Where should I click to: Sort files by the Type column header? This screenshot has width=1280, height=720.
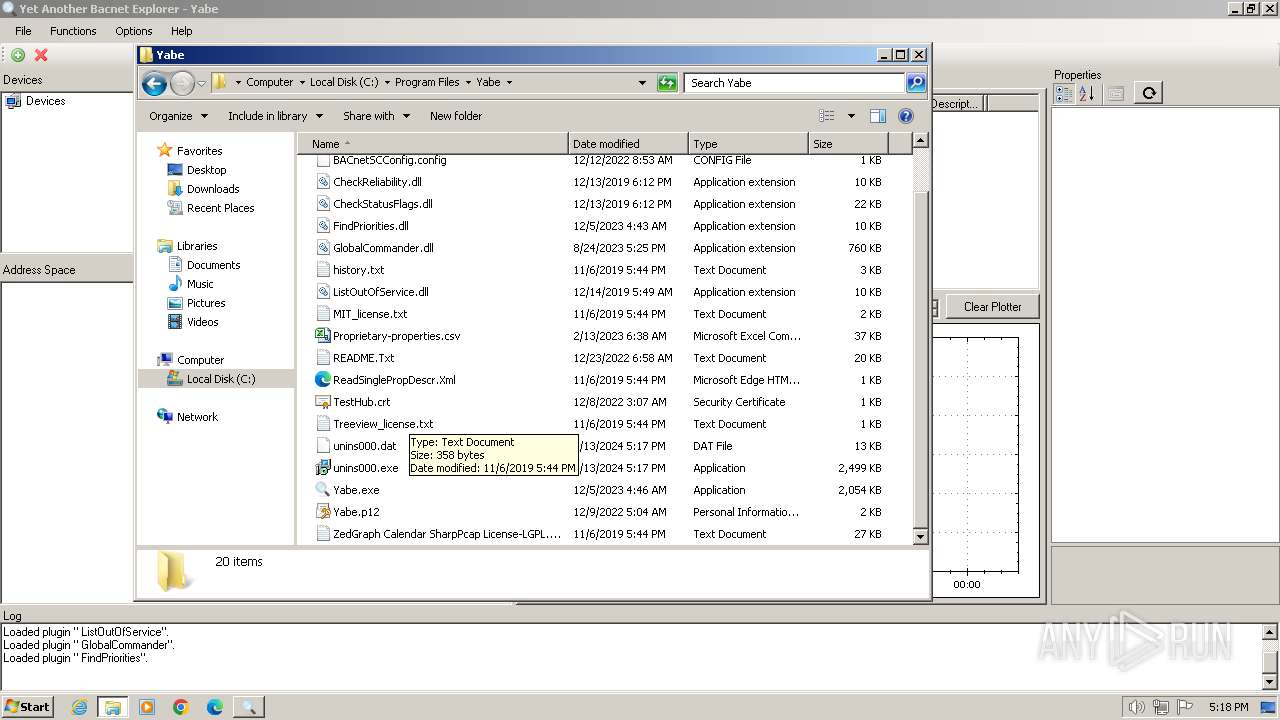(748, 144)
